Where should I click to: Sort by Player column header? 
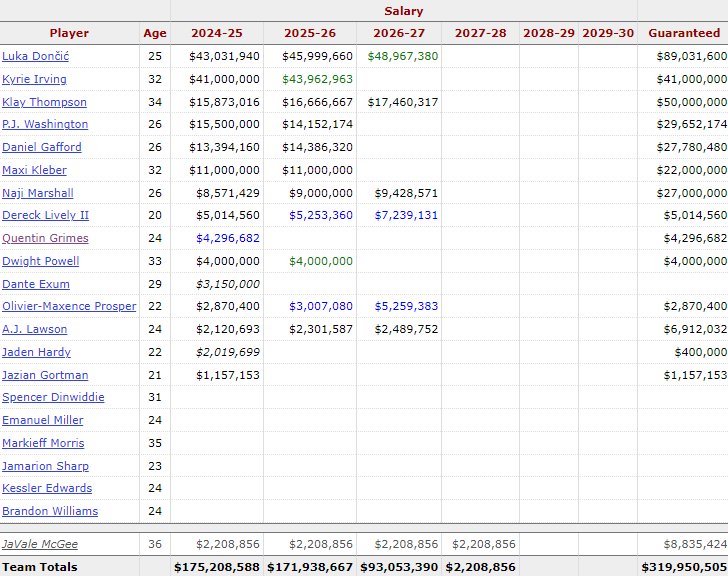tap(69, 33)
